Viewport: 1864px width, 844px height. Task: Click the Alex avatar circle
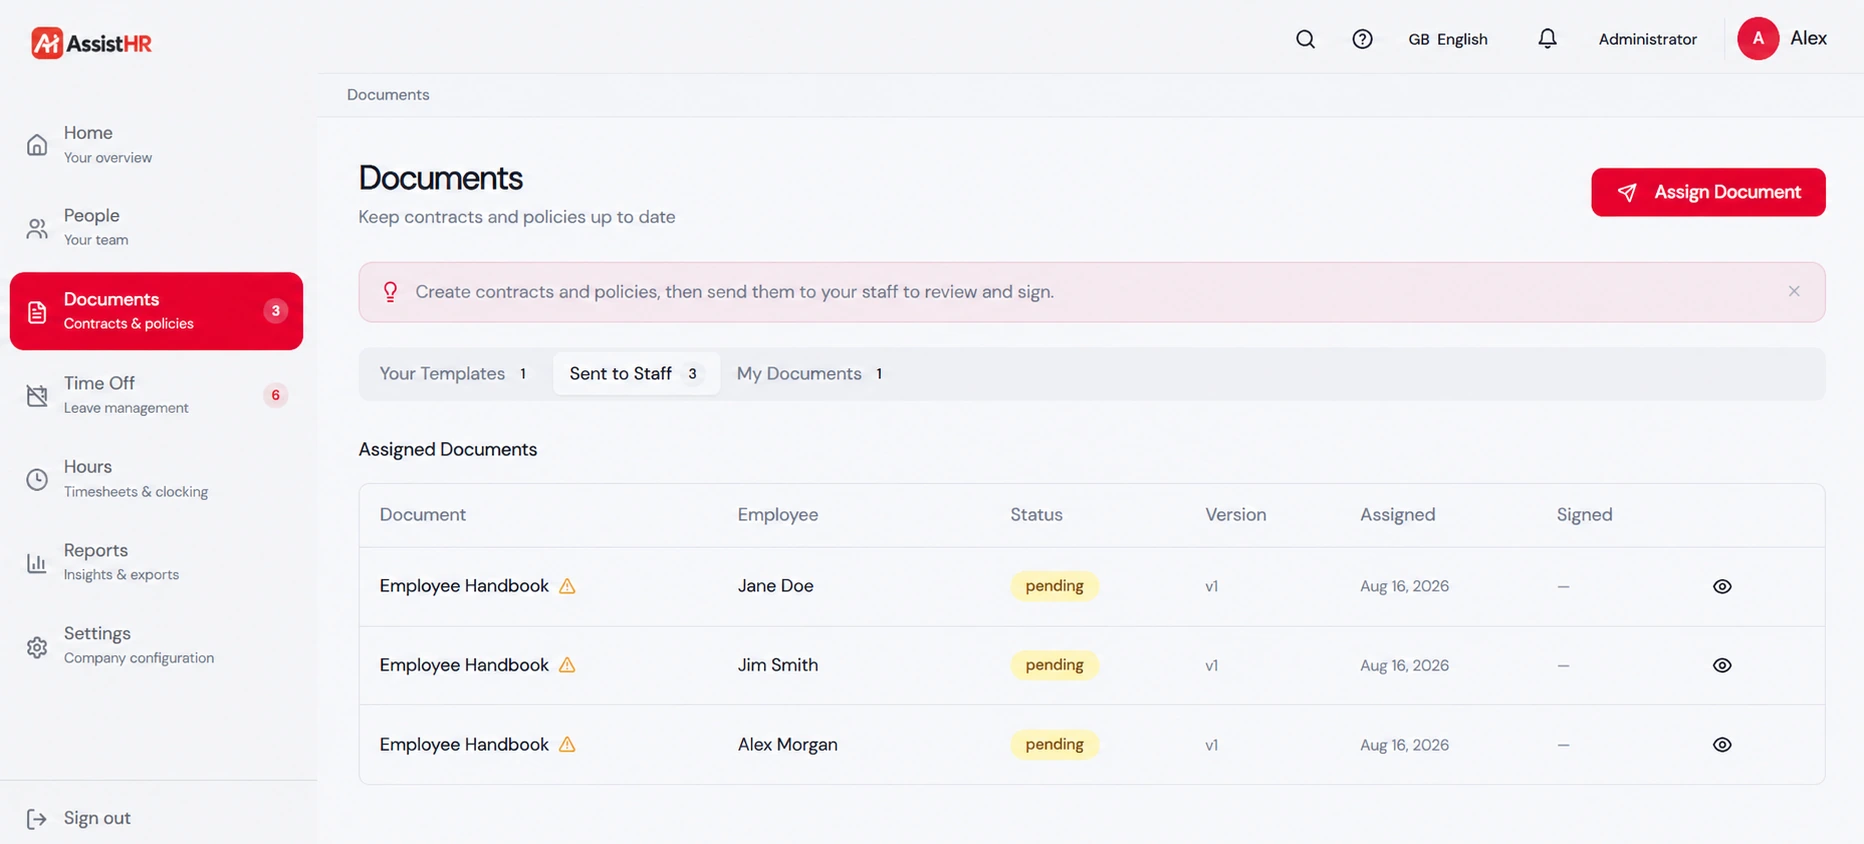tap(1758, 39)
